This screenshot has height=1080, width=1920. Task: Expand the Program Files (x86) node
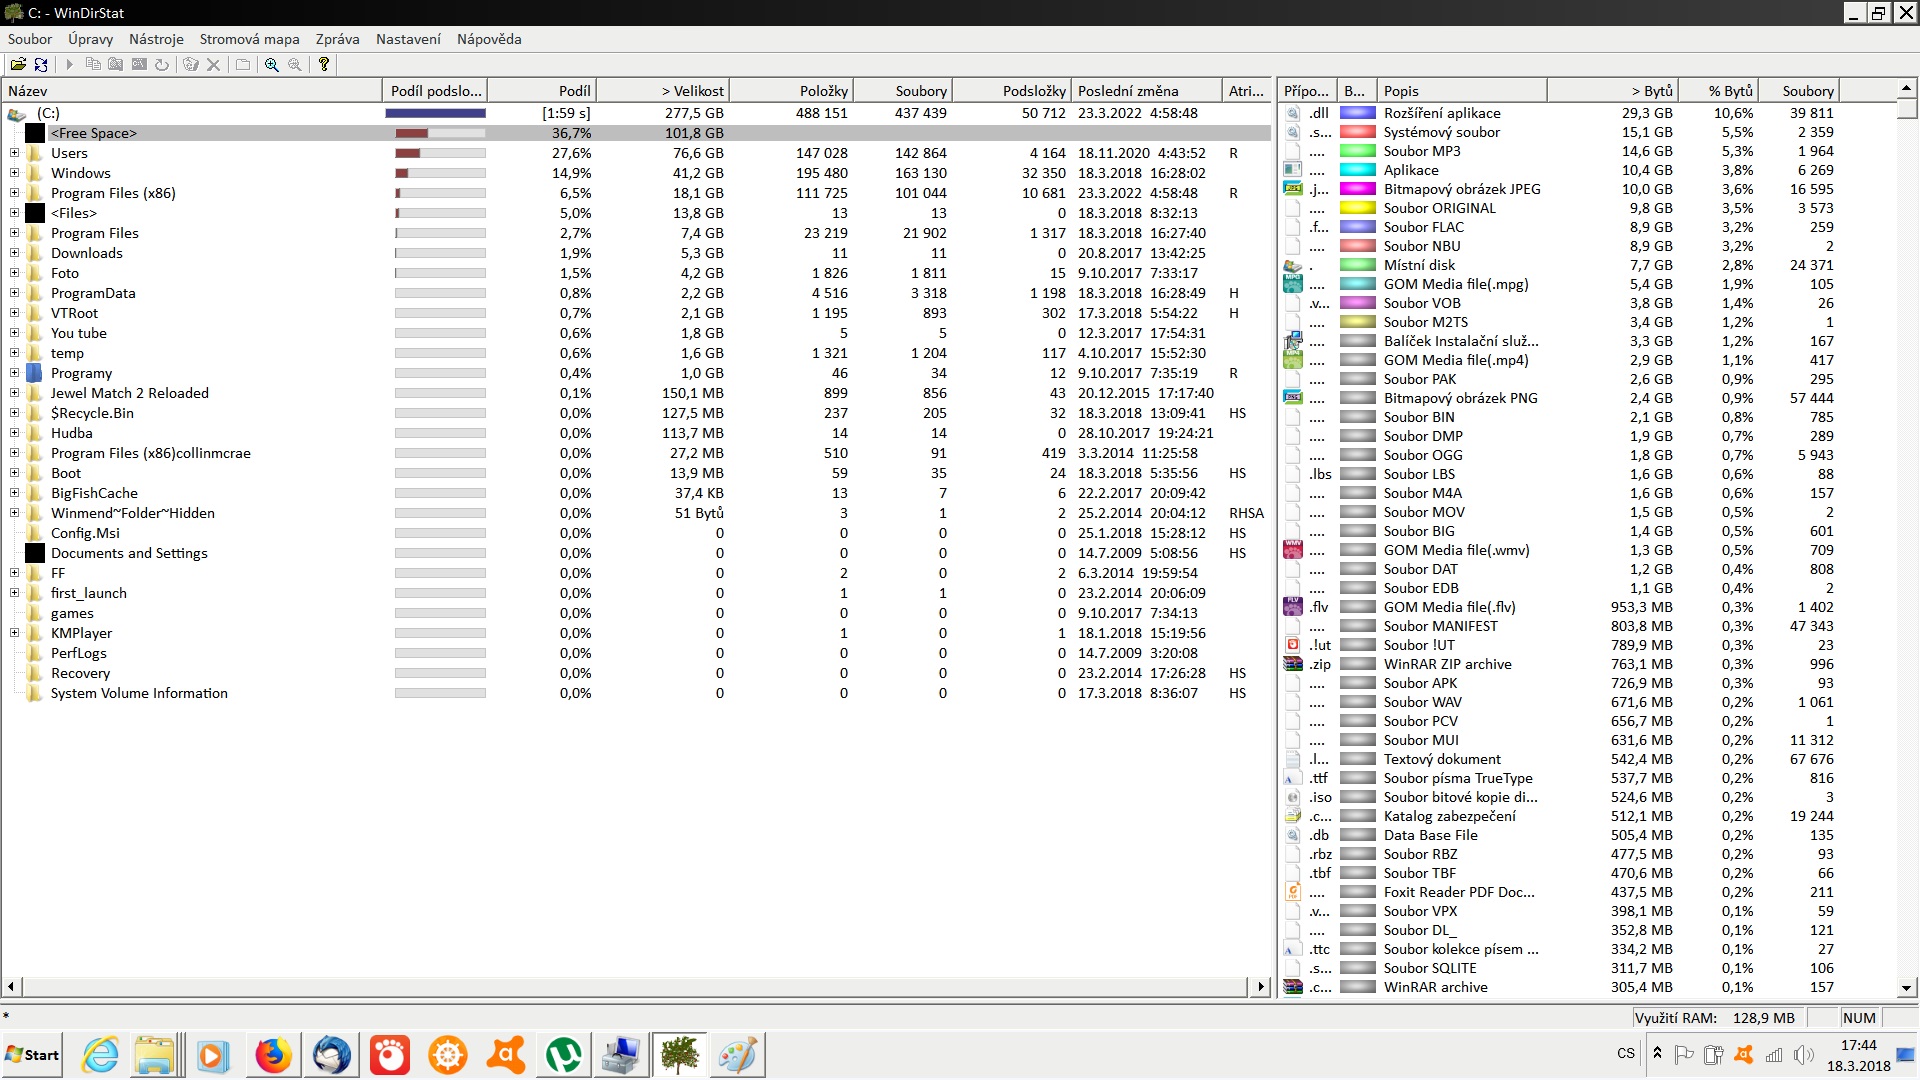14,193
